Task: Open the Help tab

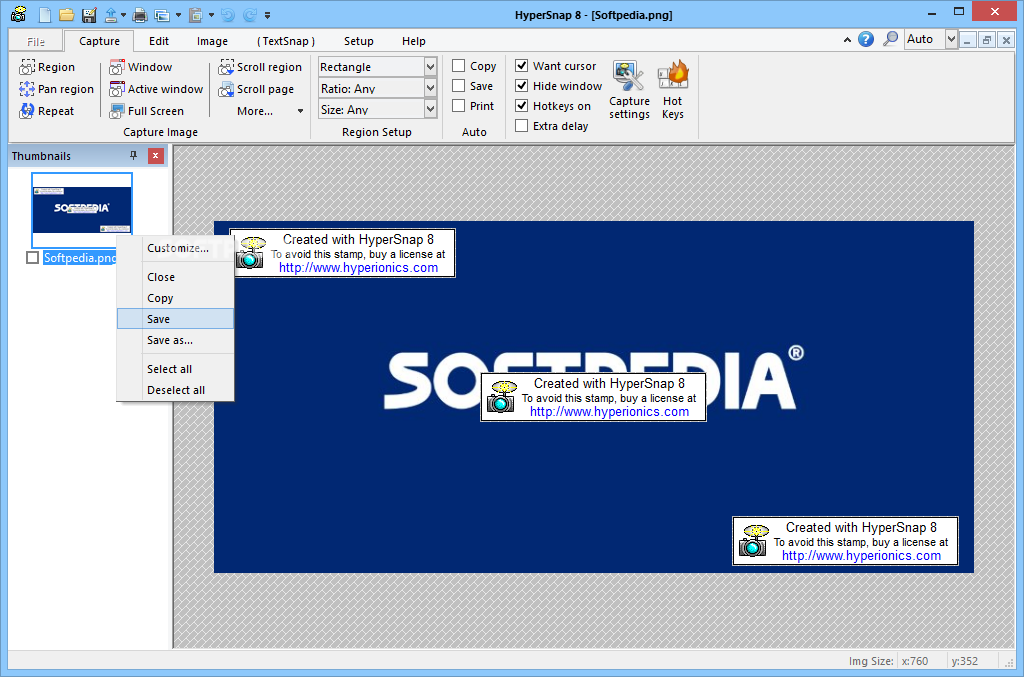Action: [413, 41]
